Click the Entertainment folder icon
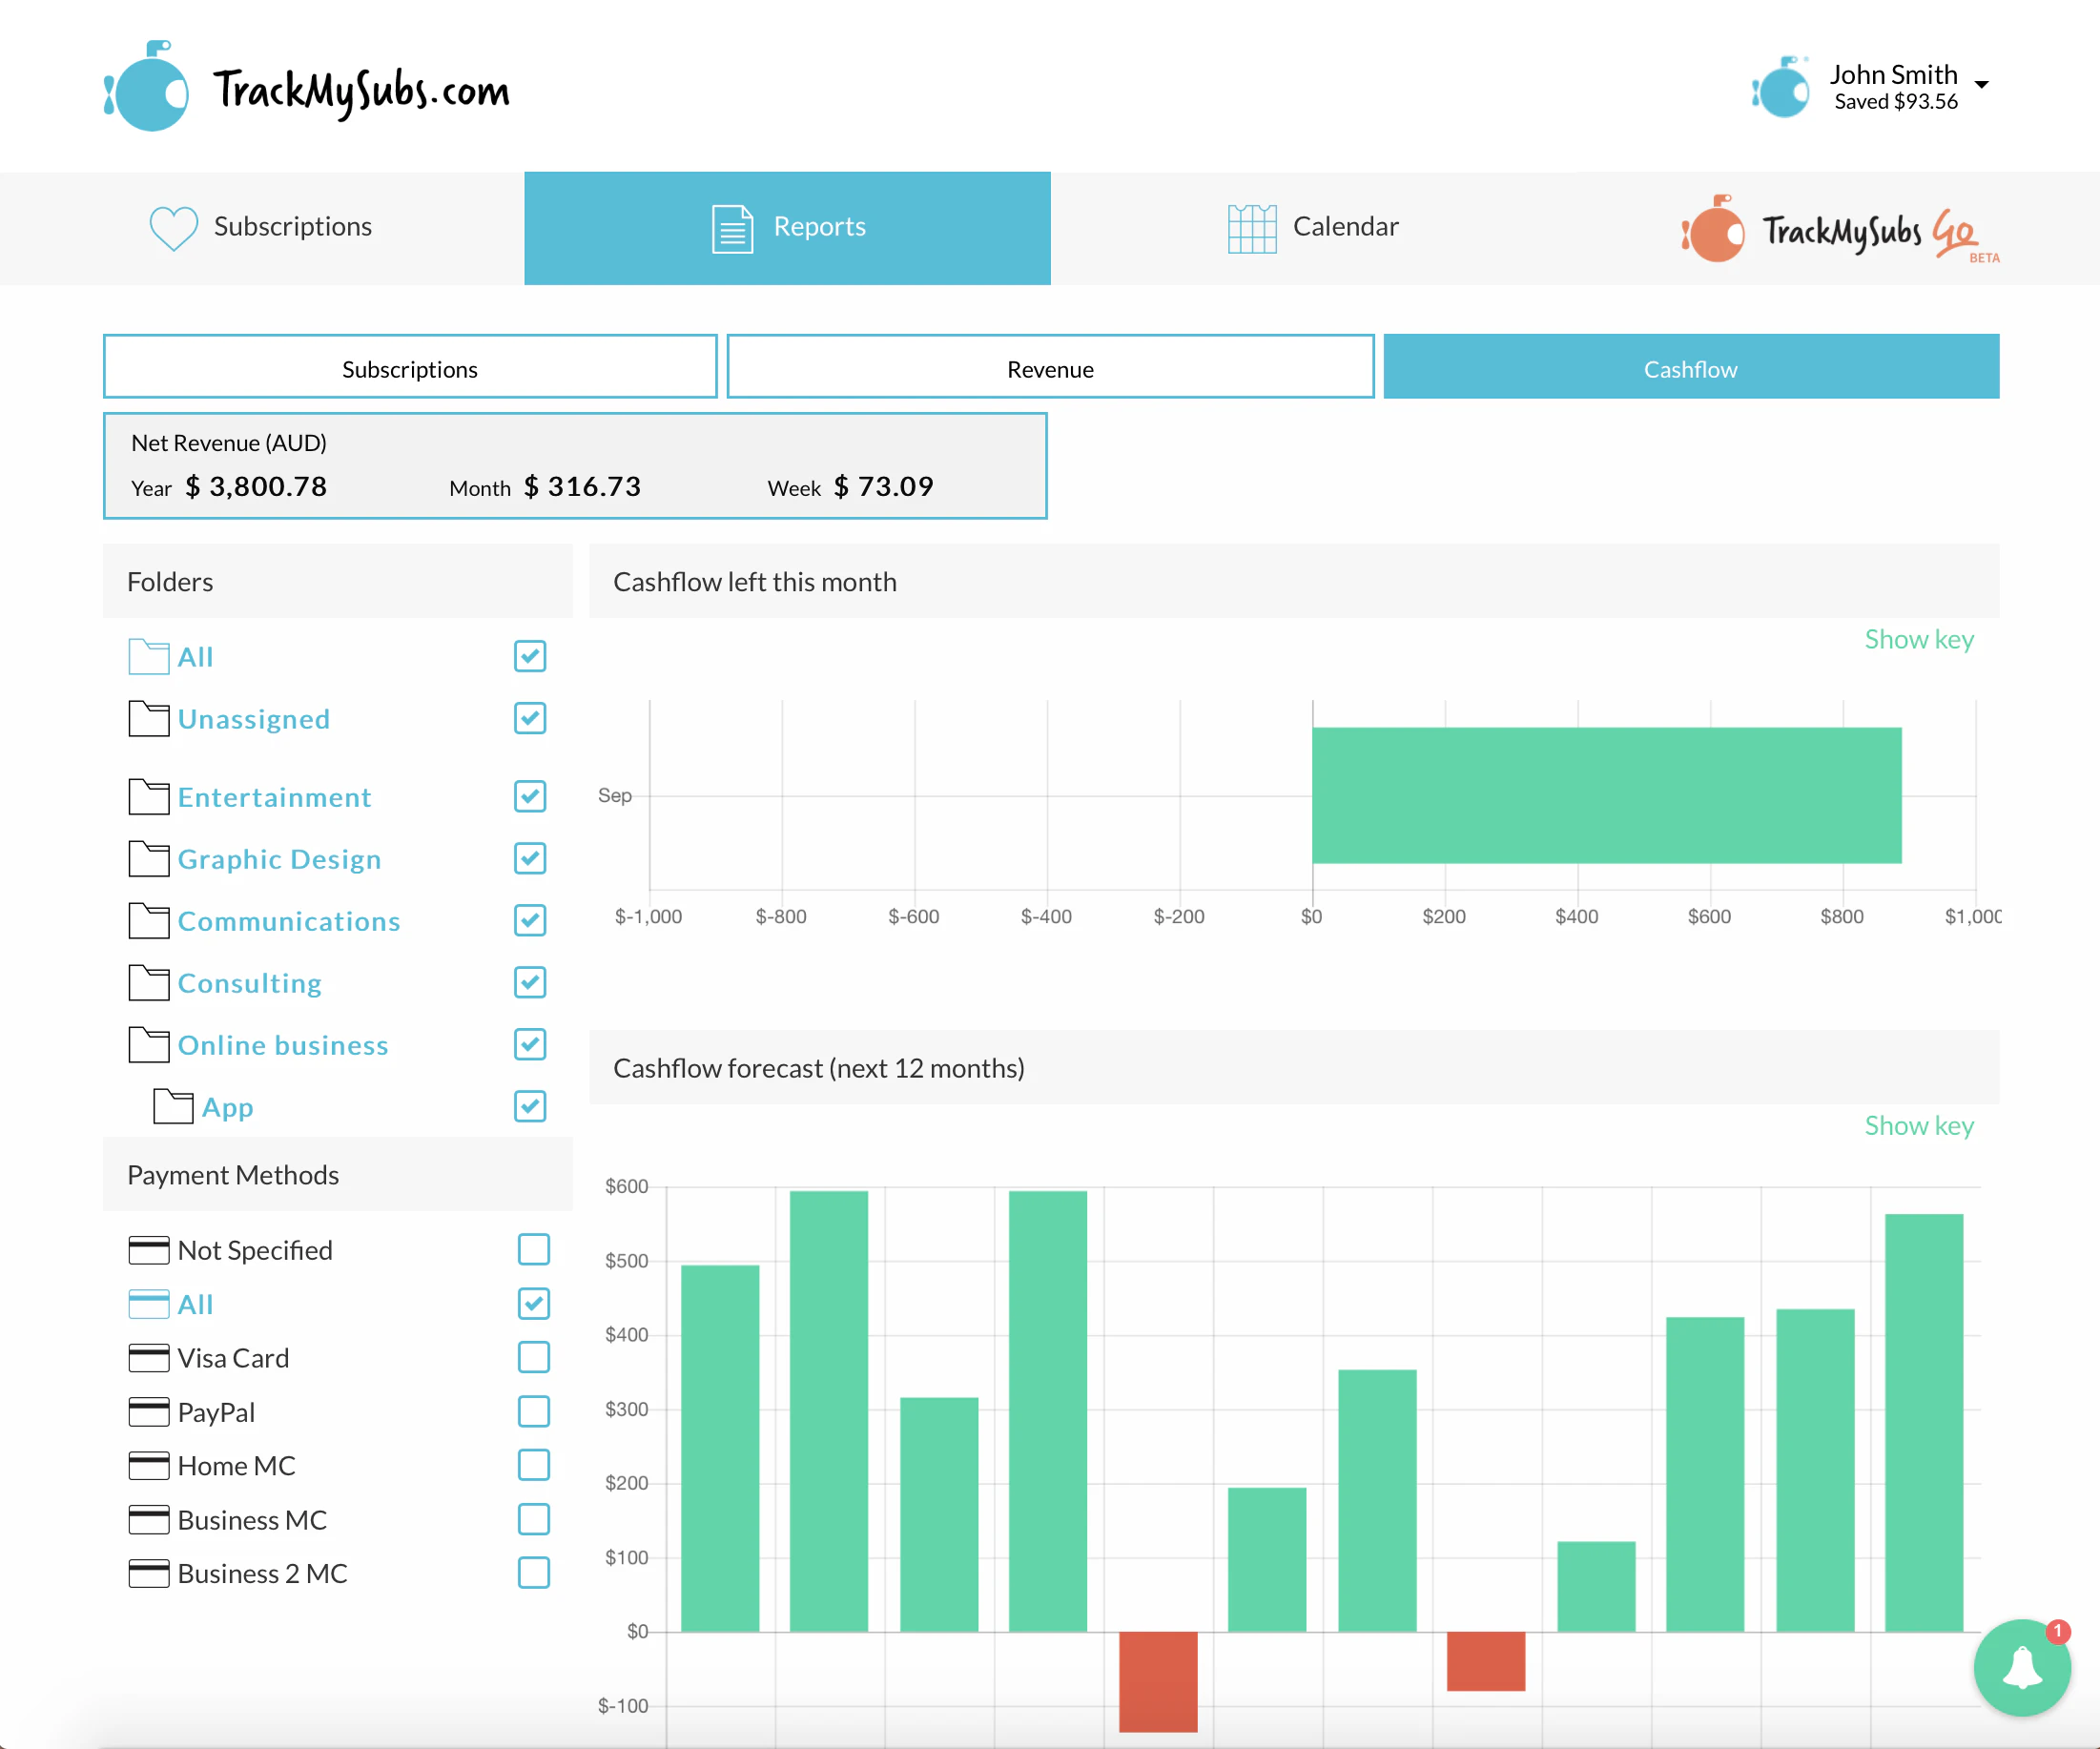Image resolution: width=2100 pixels, height=1749 pixels. [148, 797]
